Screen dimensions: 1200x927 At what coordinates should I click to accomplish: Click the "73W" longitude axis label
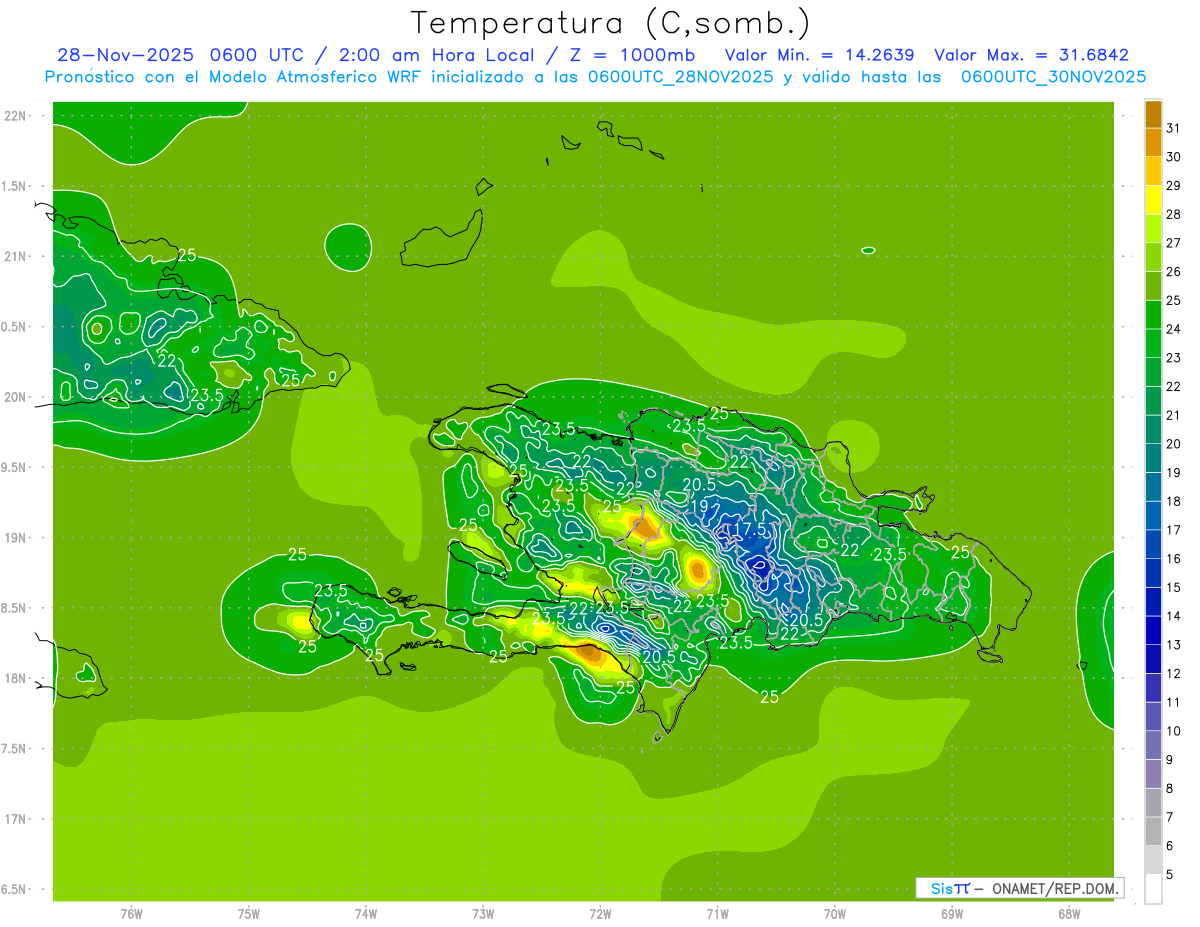tap(483, 914)
